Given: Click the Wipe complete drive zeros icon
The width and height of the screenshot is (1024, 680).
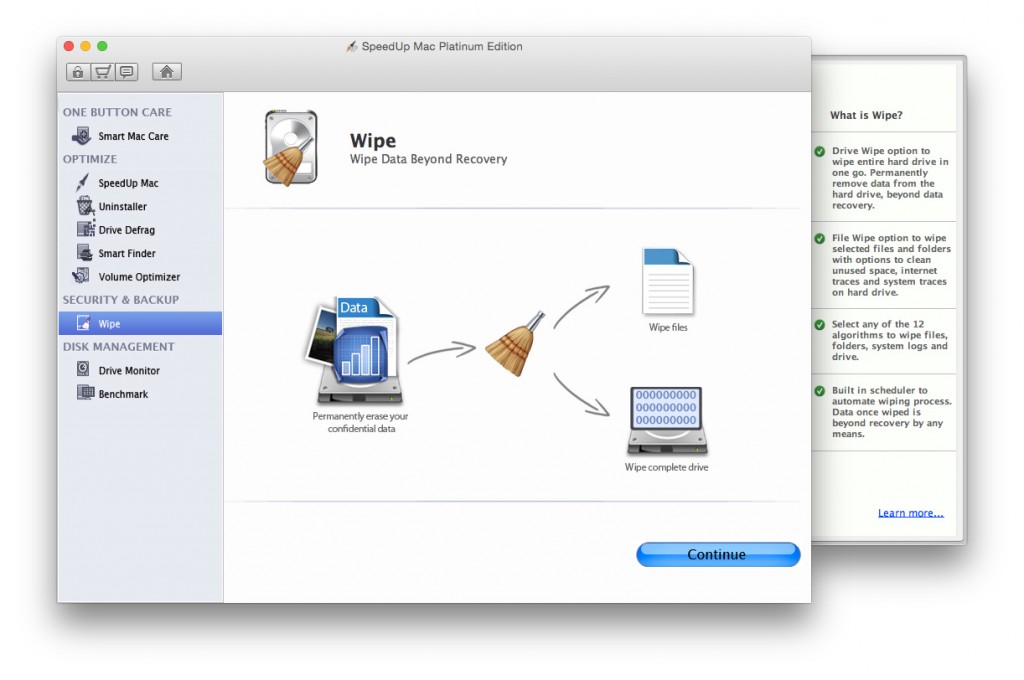Looking at the screenshot, I should tap(667, 421).
